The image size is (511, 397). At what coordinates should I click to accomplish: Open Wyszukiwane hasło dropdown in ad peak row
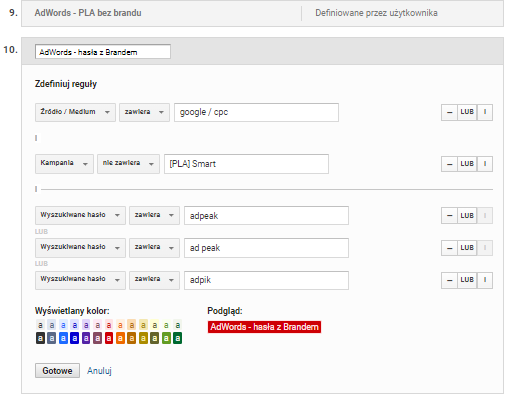pyautogui.click(x=80, y=248)
